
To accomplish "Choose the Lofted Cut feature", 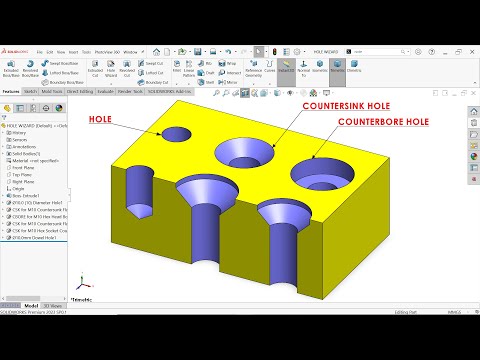I will click(x=151, y=73).
